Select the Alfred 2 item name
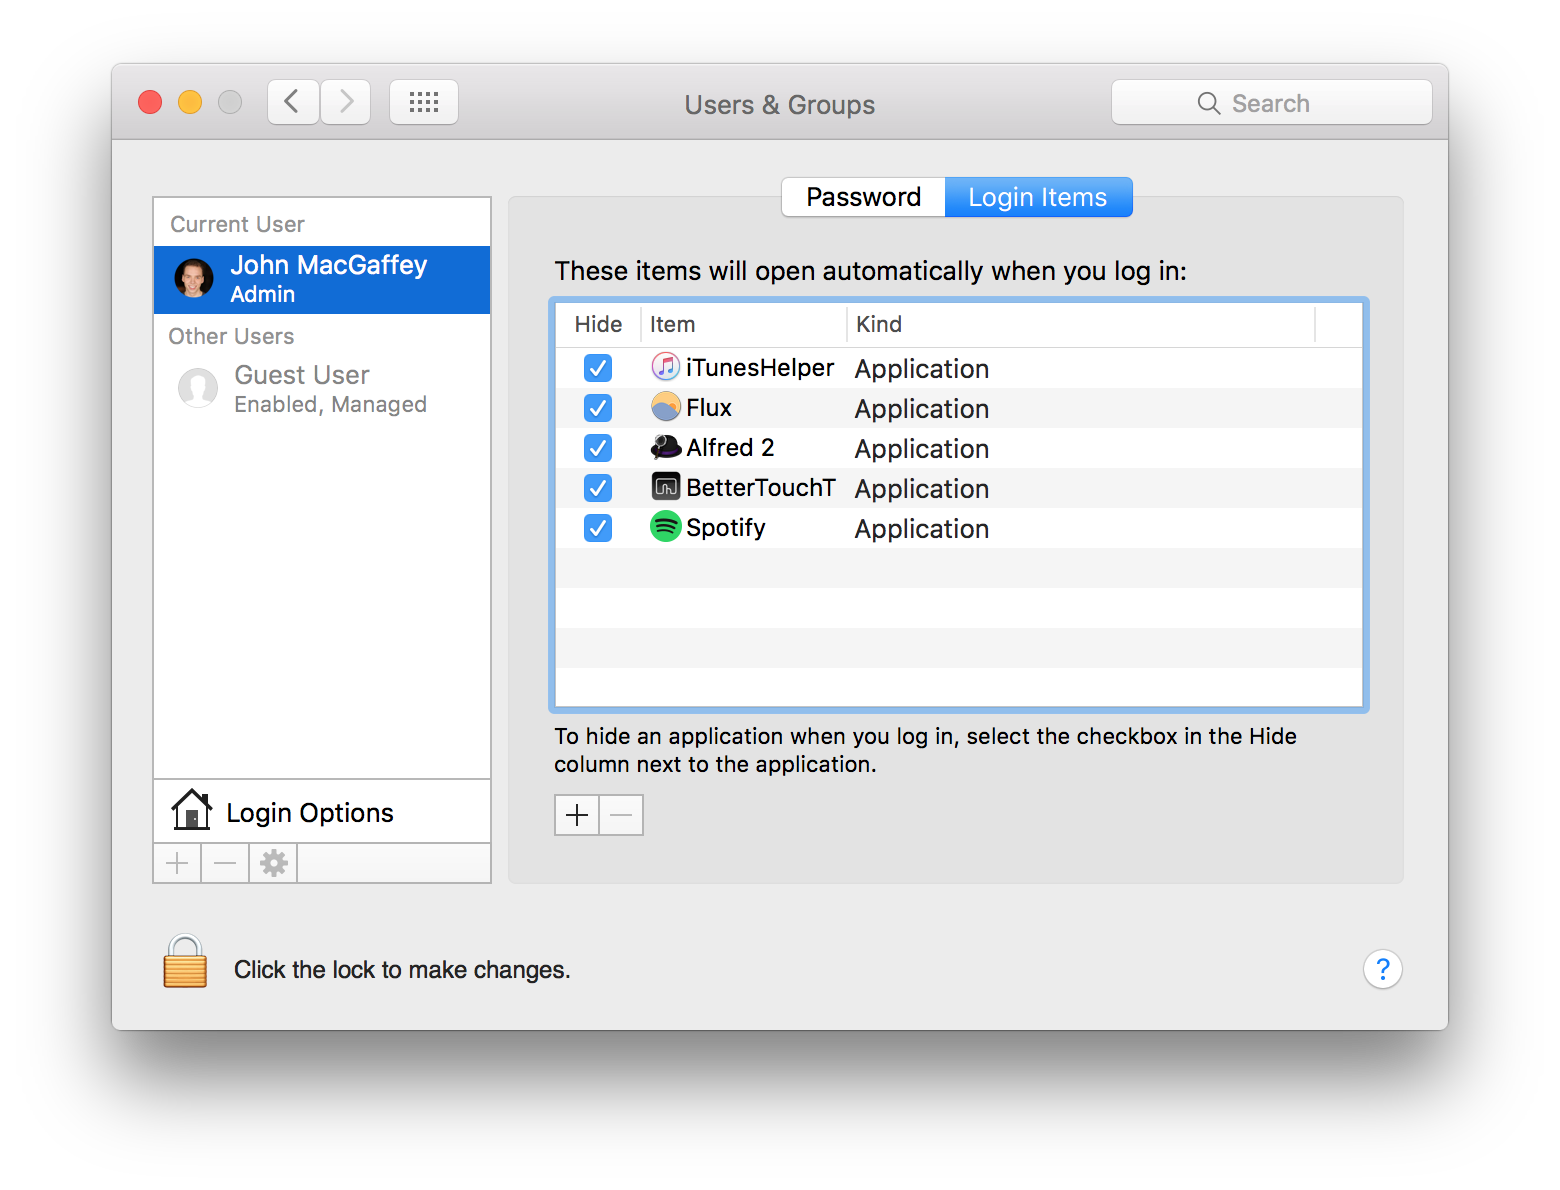 pos(730,447)
